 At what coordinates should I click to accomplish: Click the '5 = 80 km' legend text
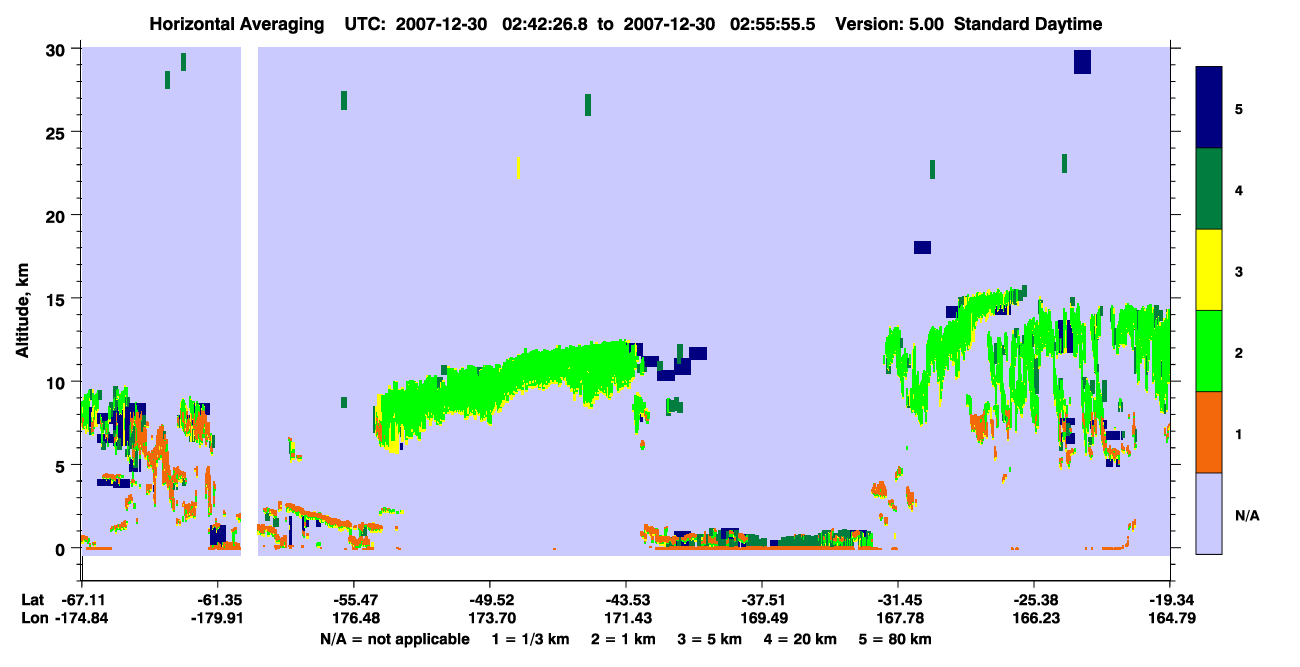coord(895,639)
